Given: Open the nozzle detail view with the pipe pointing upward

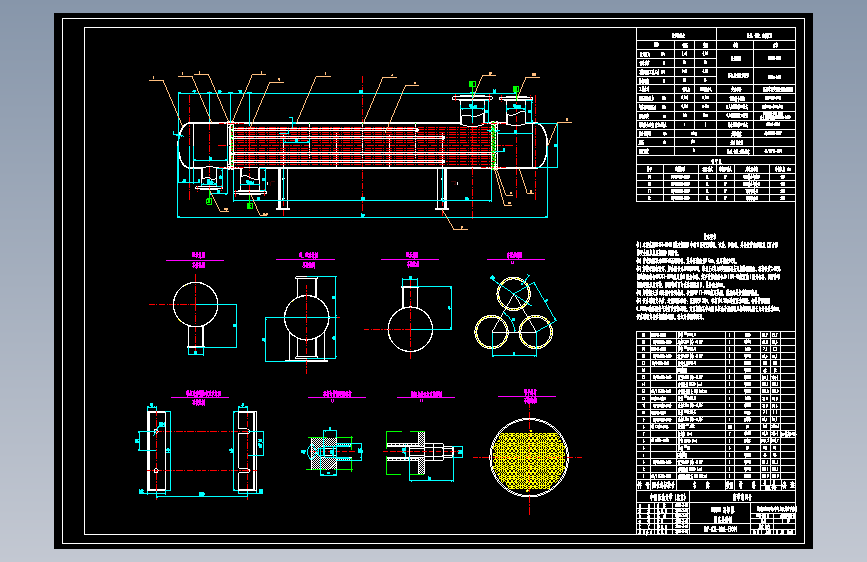Looking at the screenshot, I should pos(410,317).
